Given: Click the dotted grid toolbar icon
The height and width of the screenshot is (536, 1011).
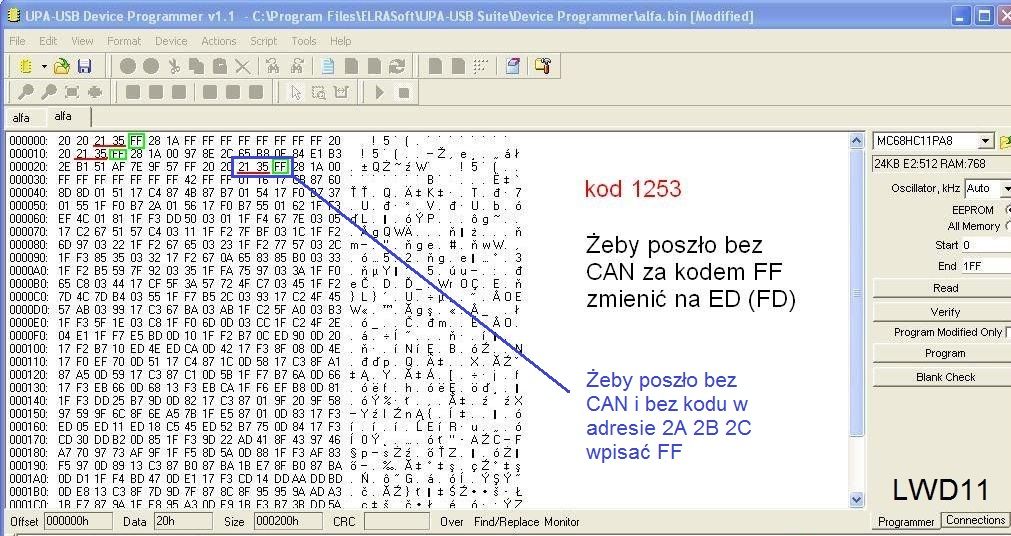Looking at the screenshot, I should coord(480,66).
